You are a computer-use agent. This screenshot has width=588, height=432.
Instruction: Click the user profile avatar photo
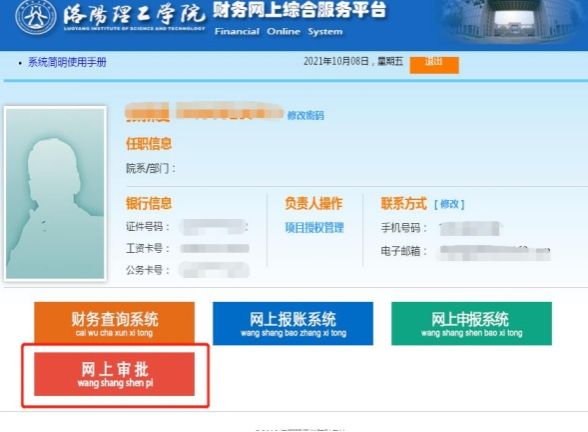(55, 194)
